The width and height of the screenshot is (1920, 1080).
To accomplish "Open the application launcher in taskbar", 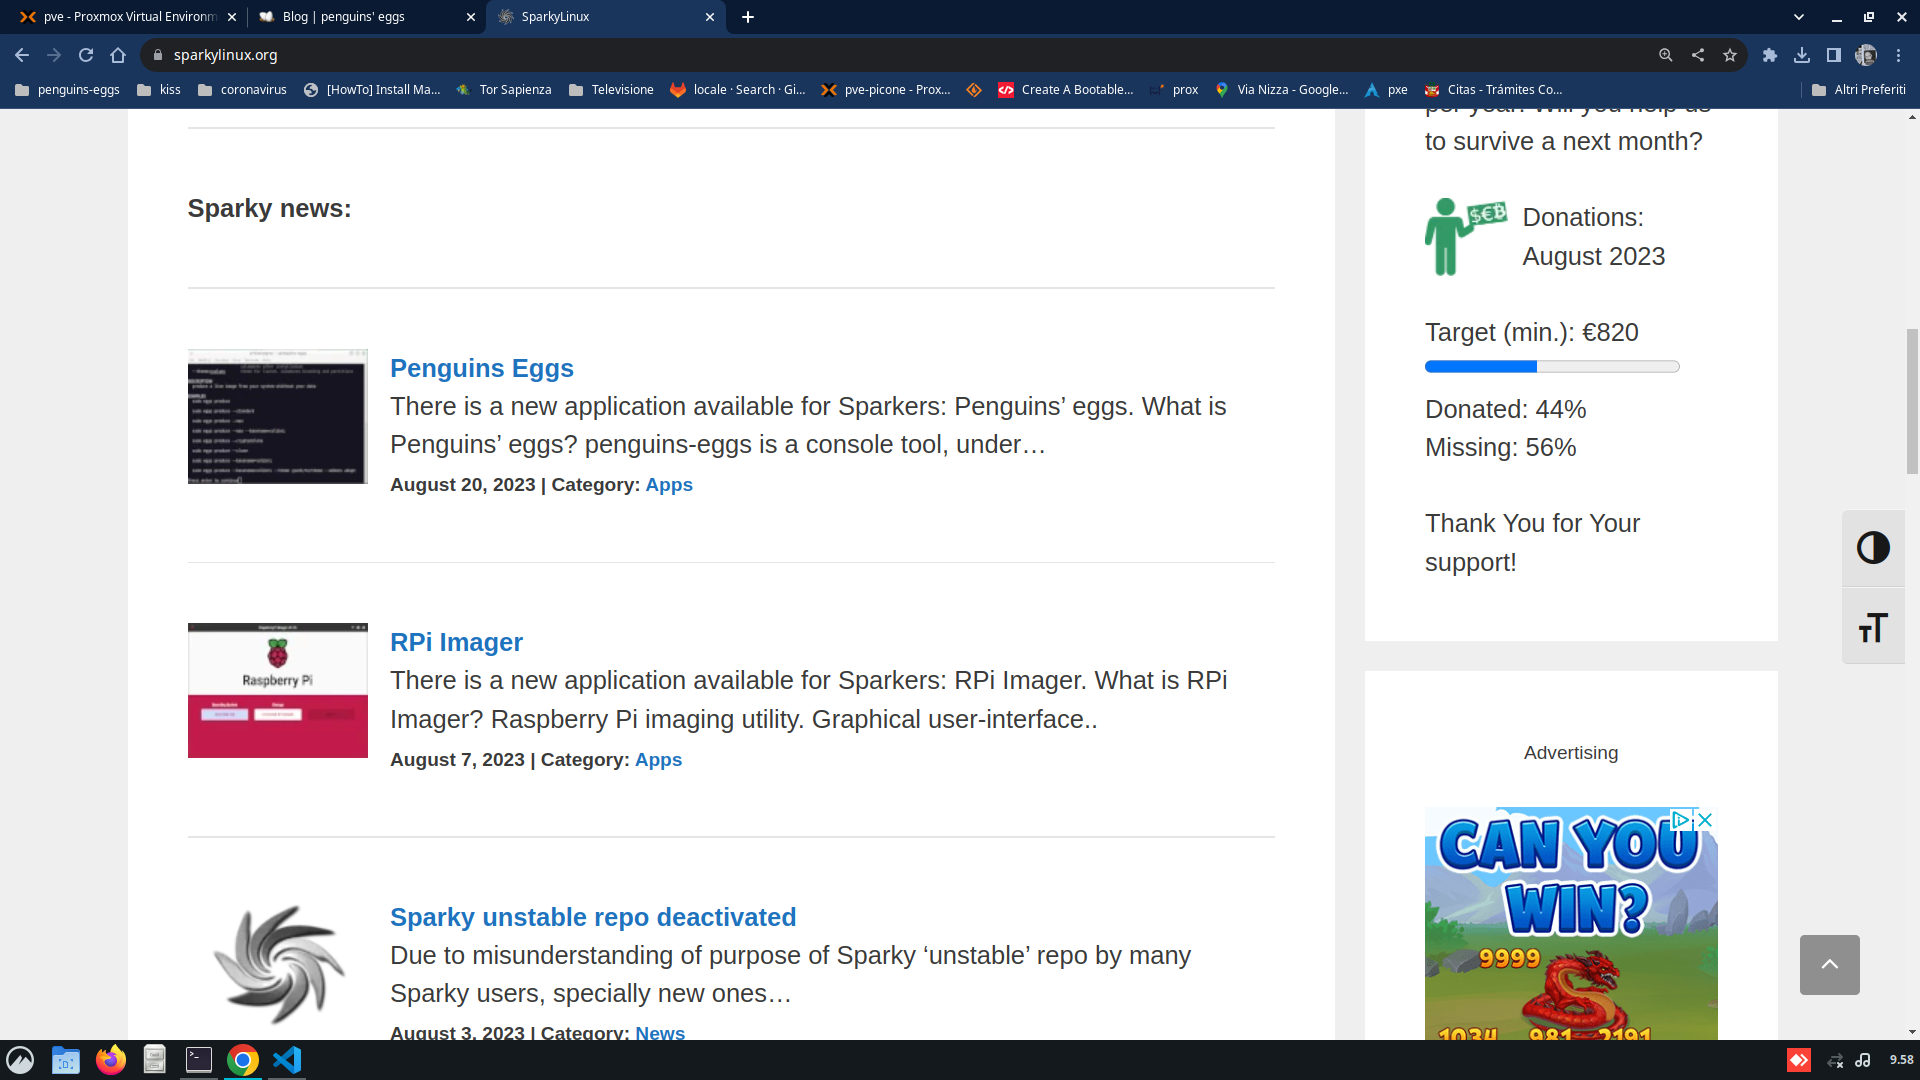I will 20,1060.
